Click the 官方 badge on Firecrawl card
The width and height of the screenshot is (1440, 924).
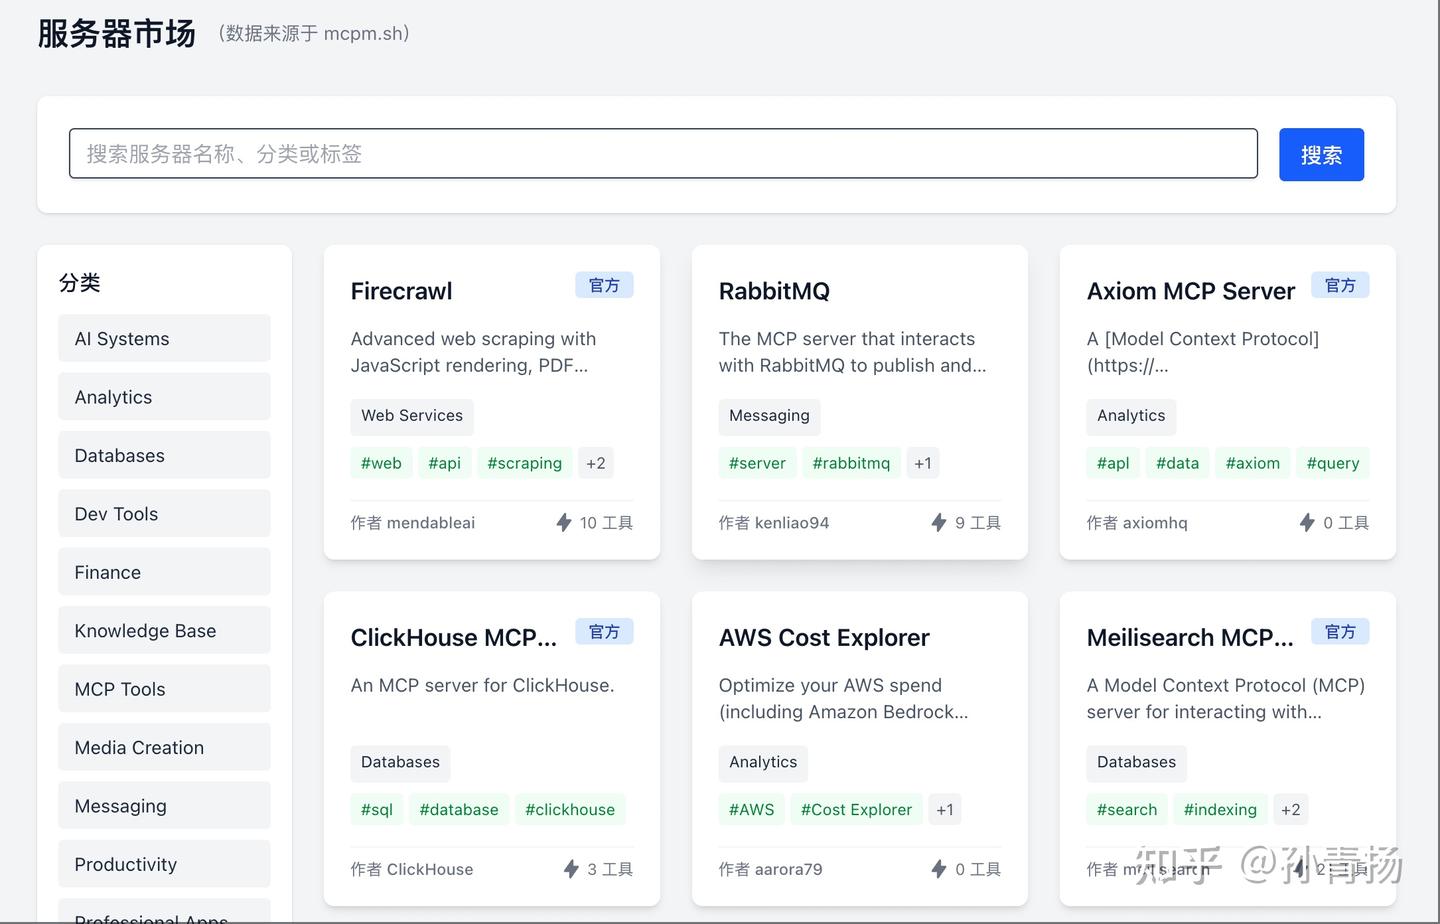pyautogui.click(x=604, y=285)
